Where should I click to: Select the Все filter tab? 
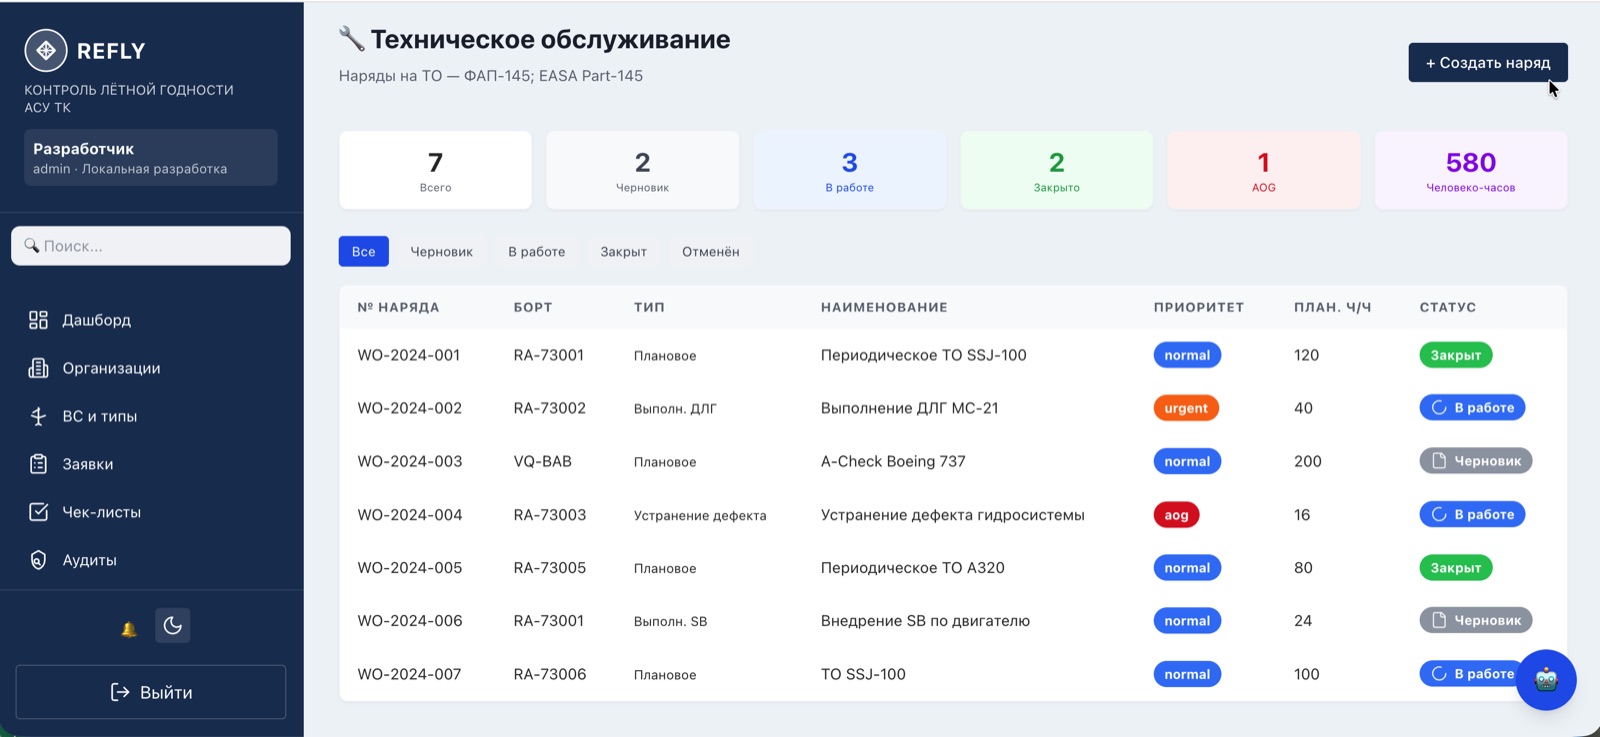pyautogui.click(x=364, y=252)
